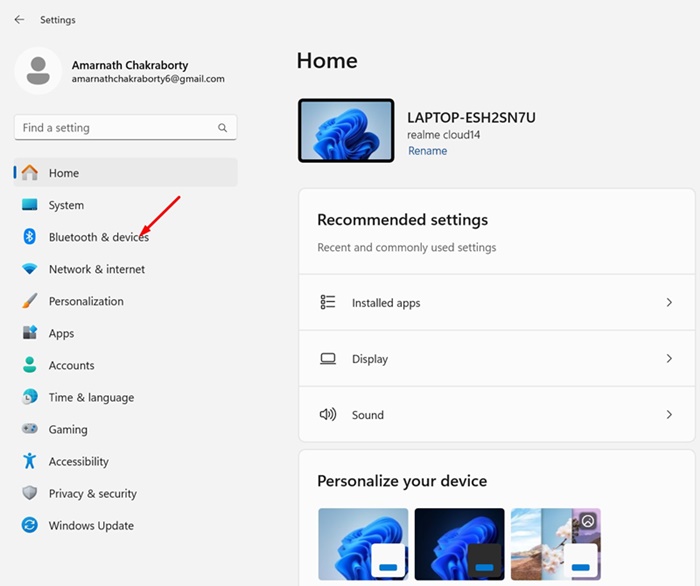Click the Find a setting search box

pyautogui.click(x=115, y=128)
